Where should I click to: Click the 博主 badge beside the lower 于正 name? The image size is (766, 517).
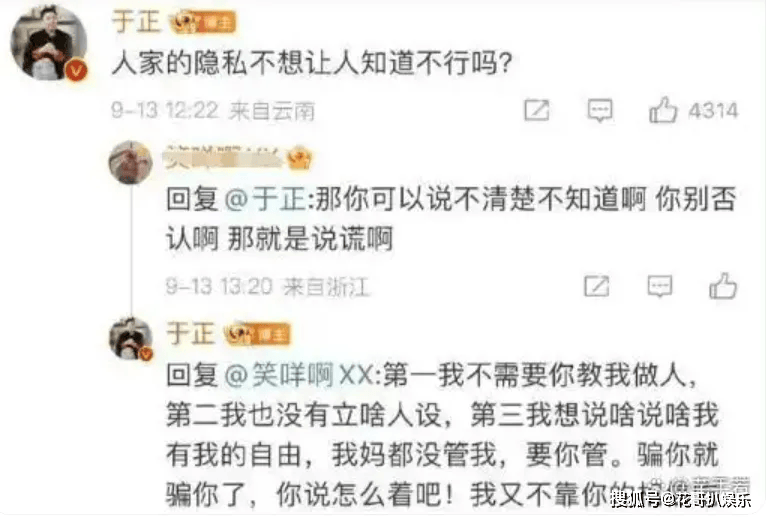(257, 335)
